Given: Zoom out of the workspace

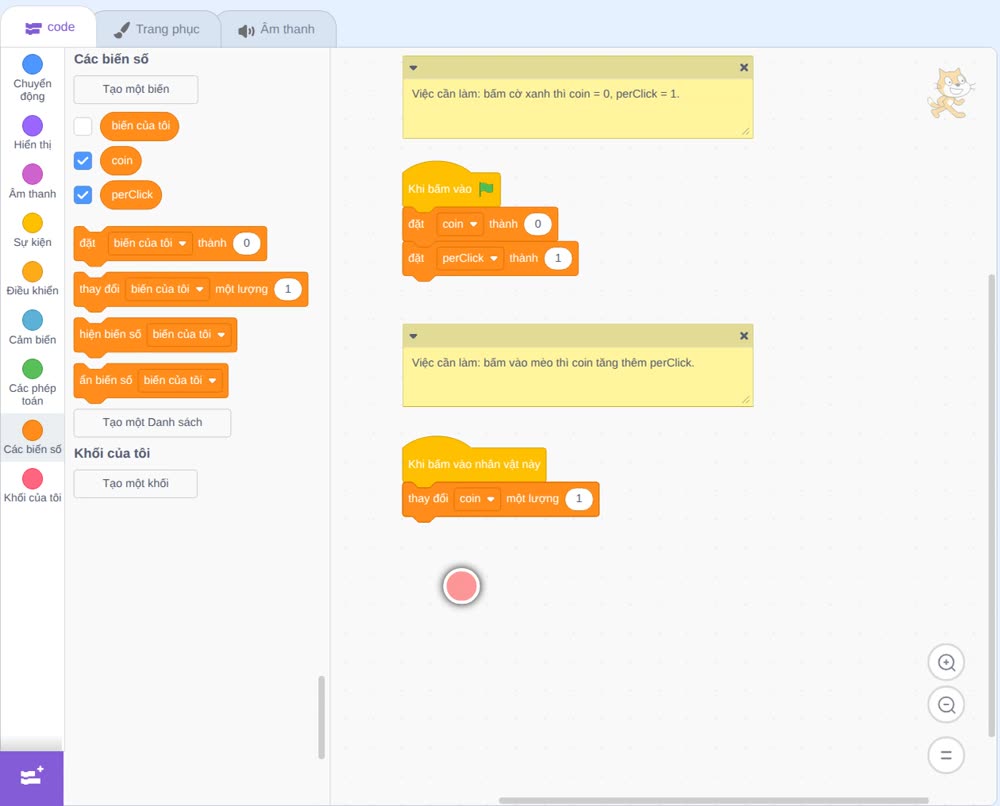Looking at the screenshot, I should [946, 705].
